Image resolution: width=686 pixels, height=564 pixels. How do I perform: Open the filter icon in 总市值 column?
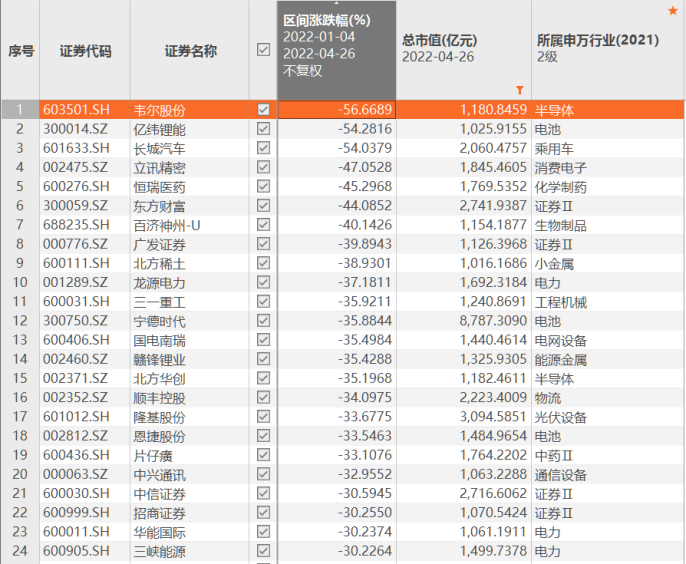[519, 89]
